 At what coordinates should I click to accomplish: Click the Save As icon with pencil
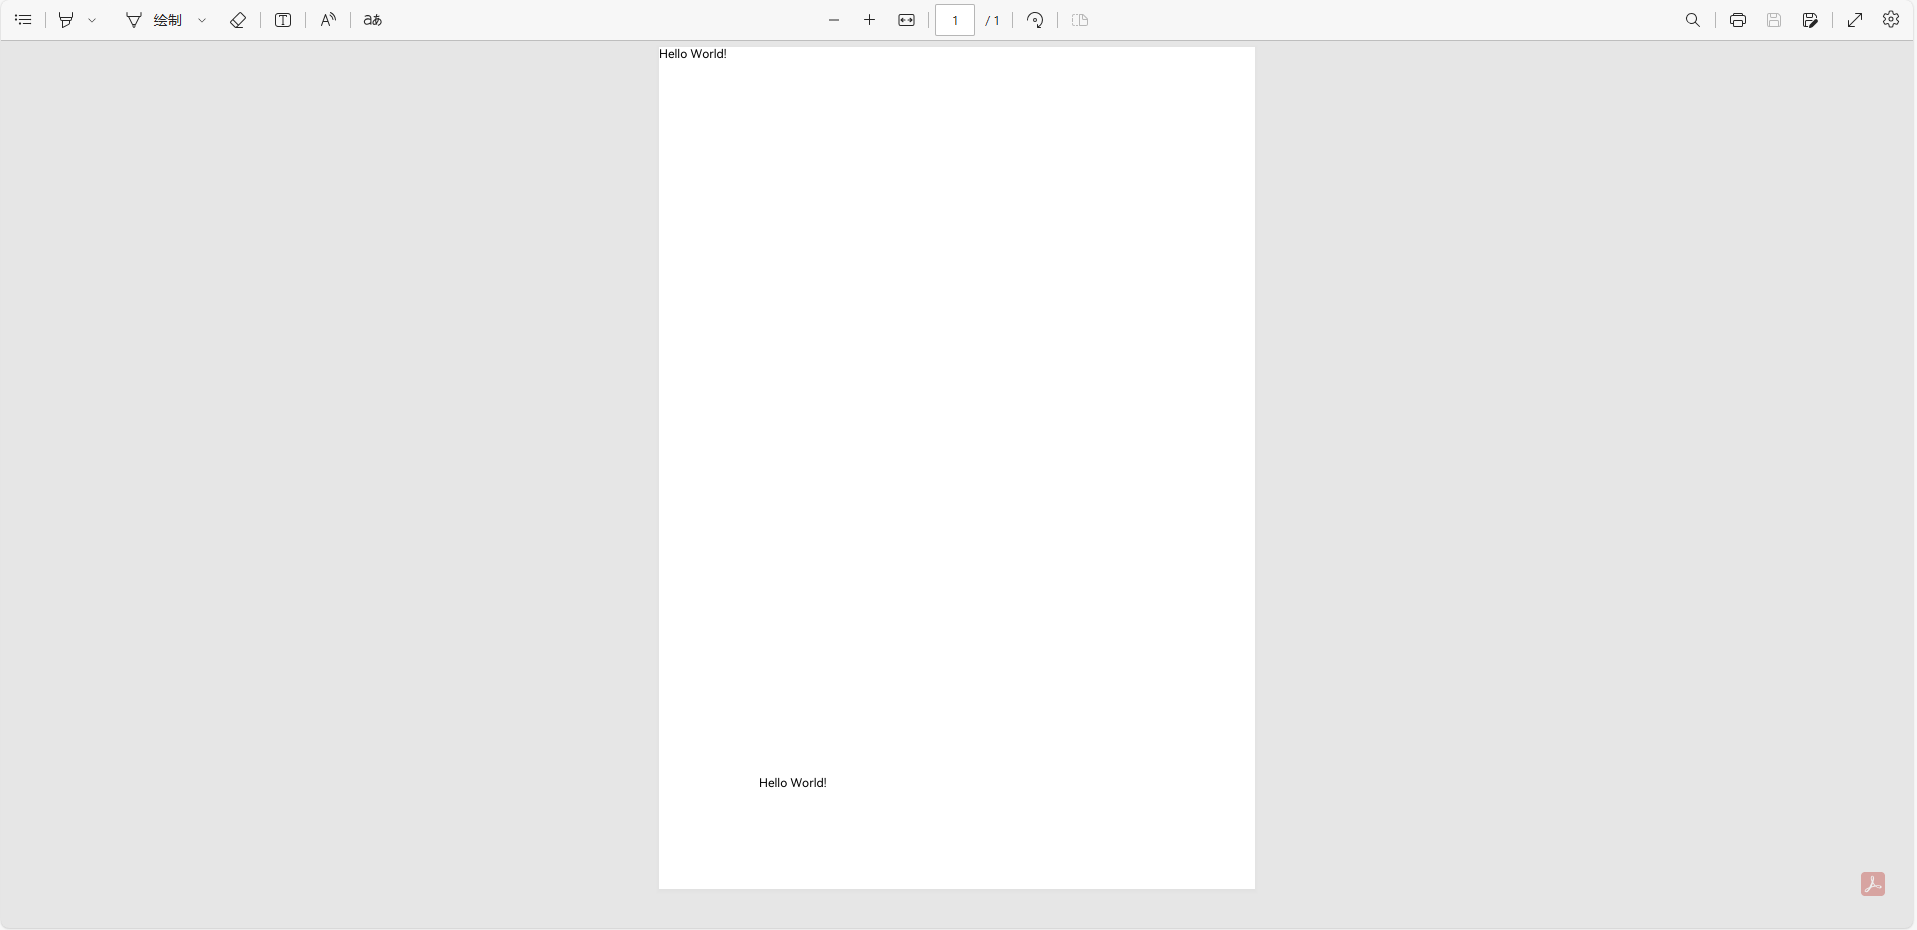(x=1810, y=20)
